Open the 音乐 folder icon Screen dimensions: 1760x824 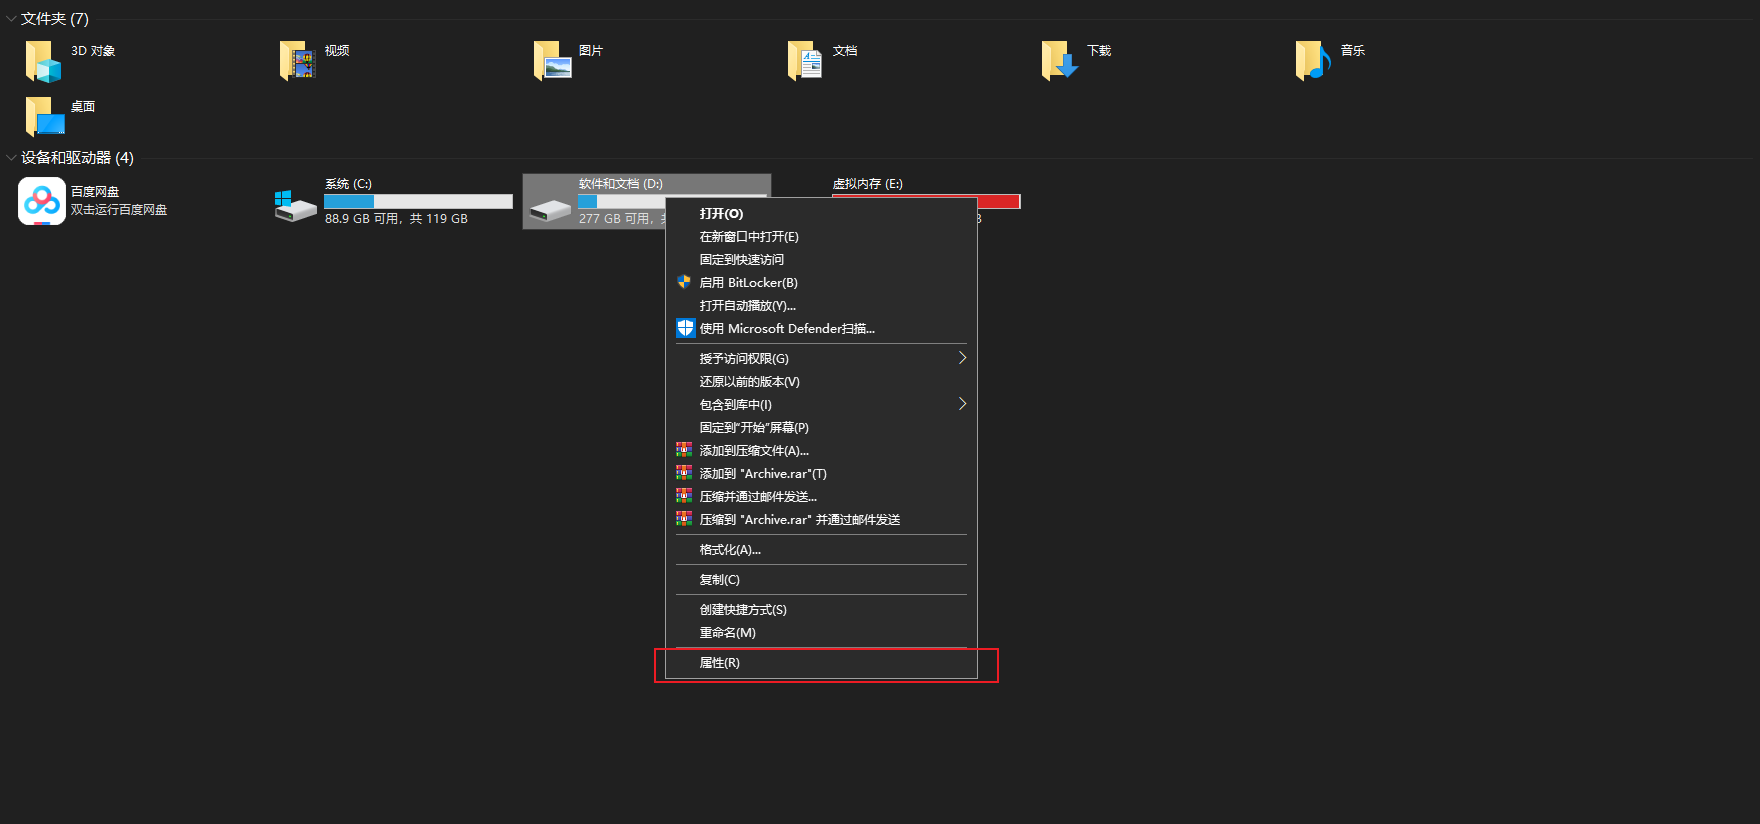pyautogui.click(x=1314, y=61)
